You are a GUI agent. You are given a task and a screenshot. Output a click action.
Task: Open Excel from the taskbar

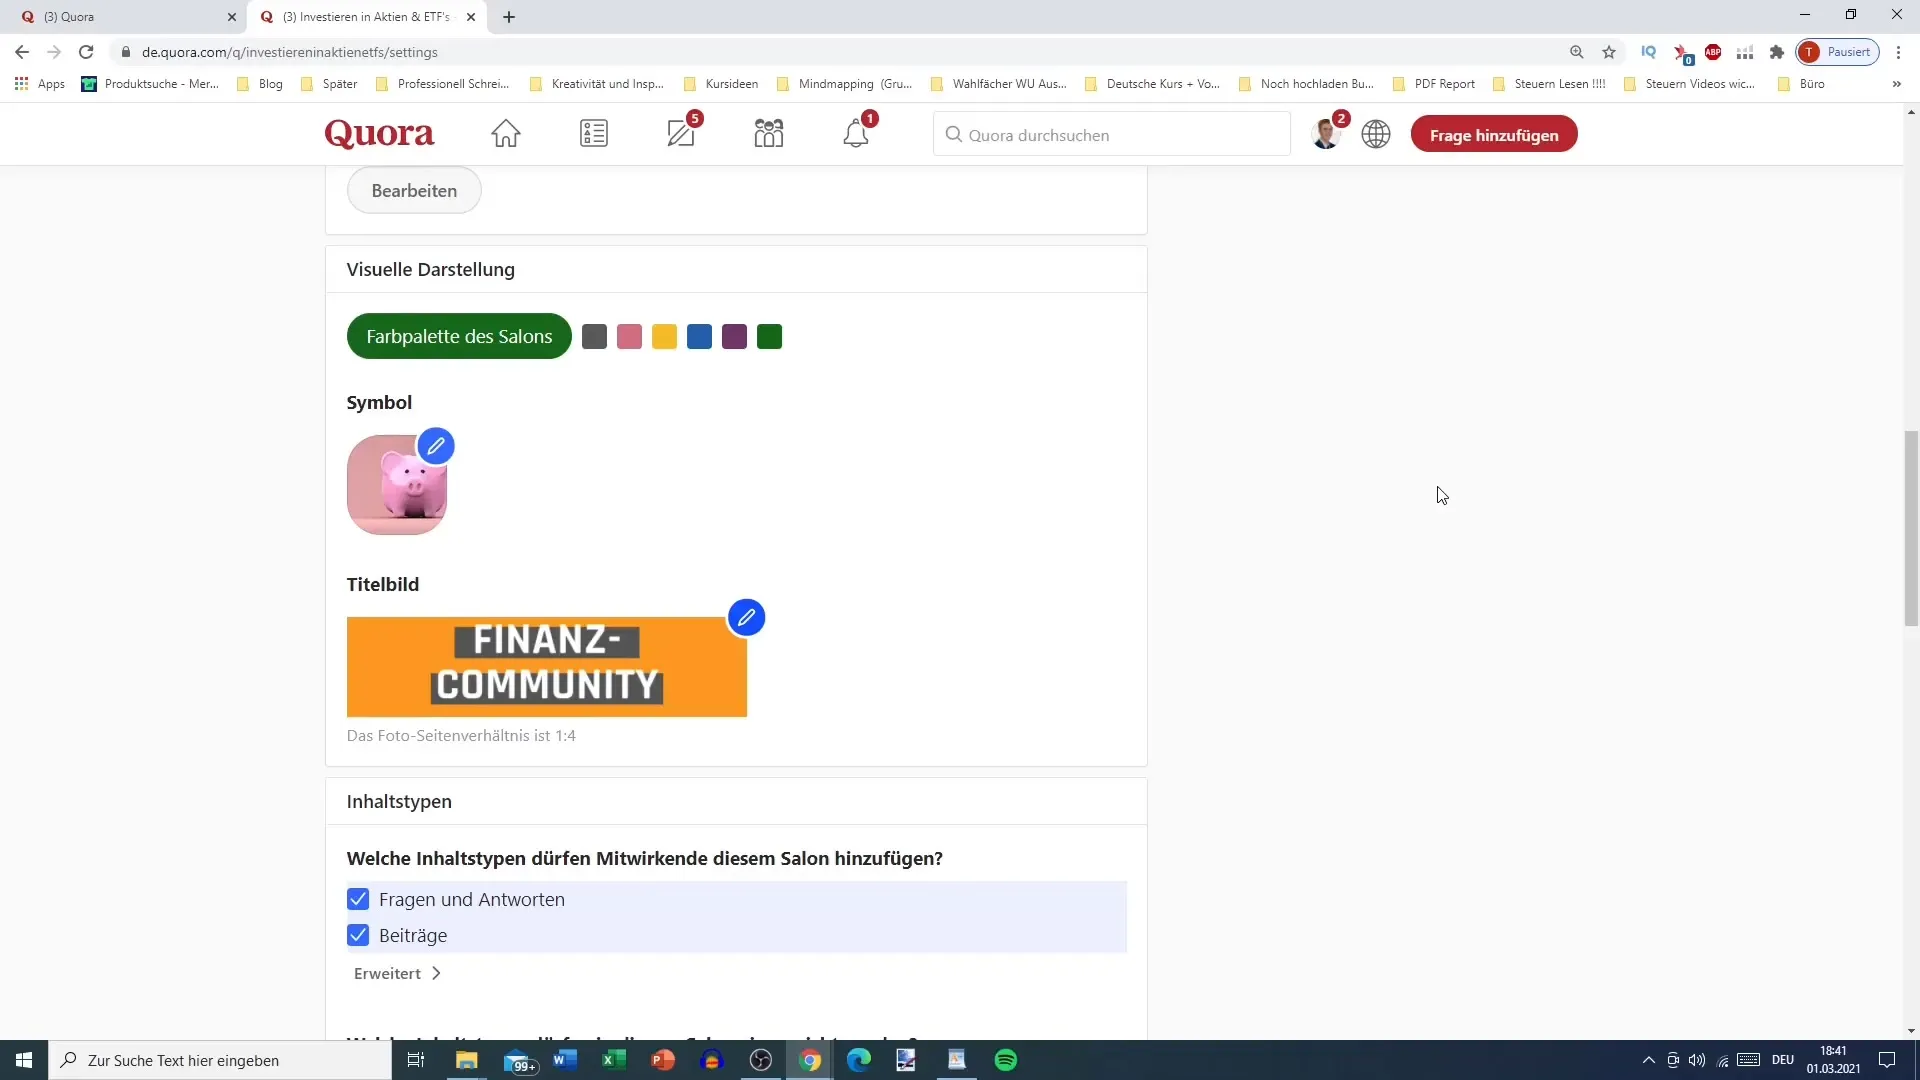click(614, 1060)
